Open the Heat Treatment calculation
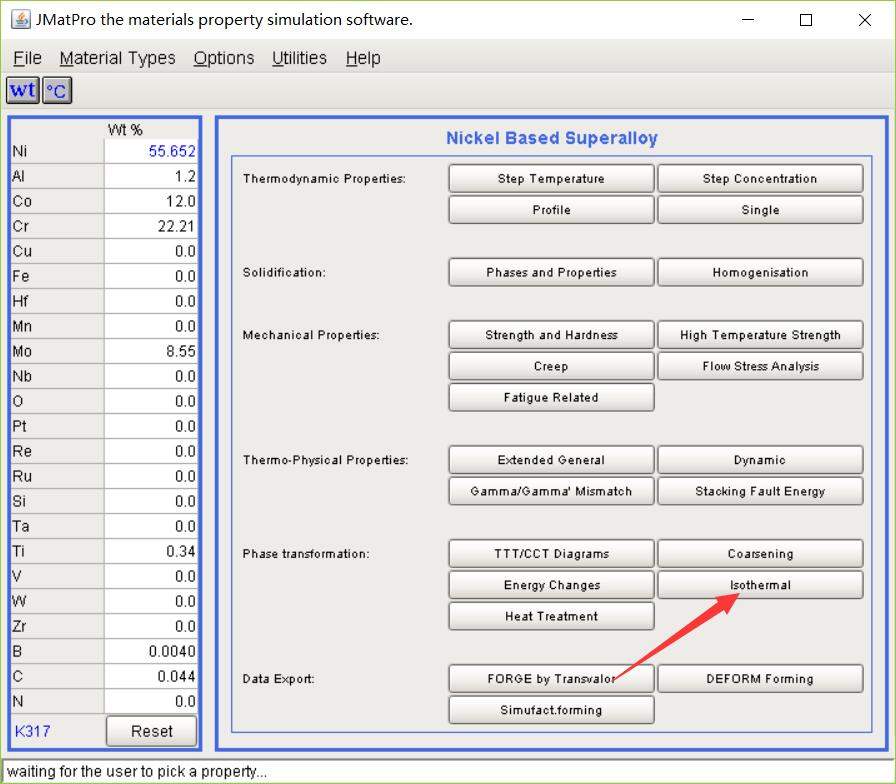Image resolution: width=896 pixels, height=784 pixels. click(551, 616)
